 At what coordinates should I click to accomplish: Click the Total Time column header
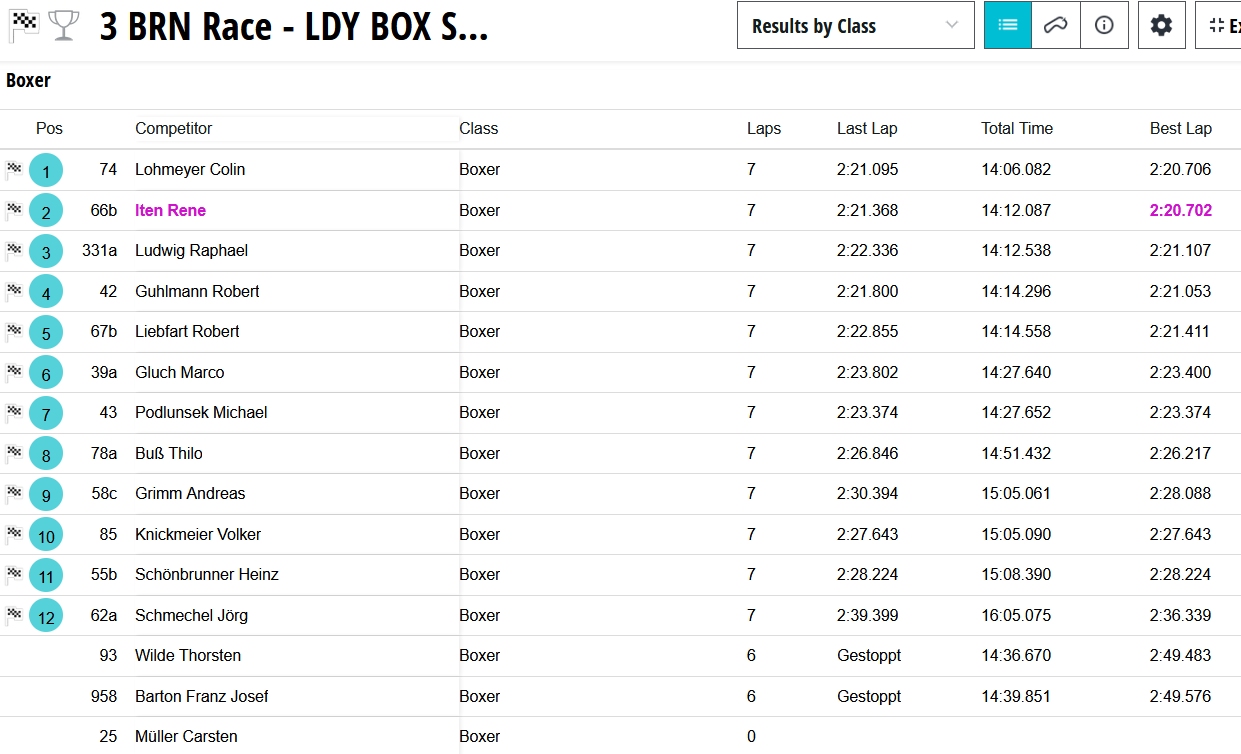coord(1016,129)
